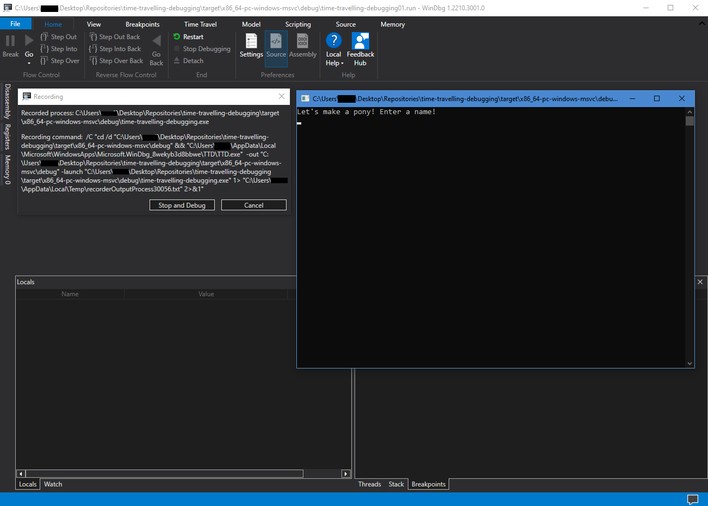708x506 pixels.
Task: Click the console window system menu icon
Action: 305,98
